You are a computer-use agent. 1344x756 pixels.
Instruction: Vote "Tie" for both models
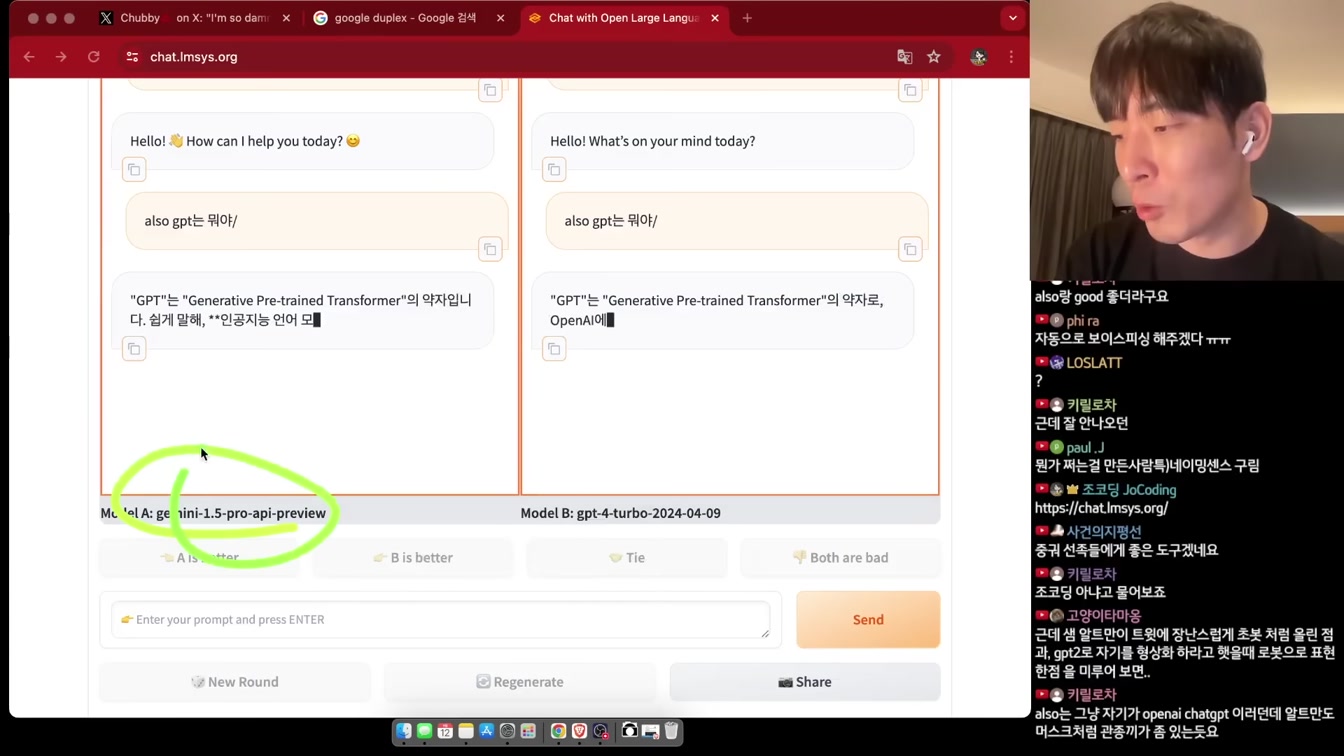[x=627, y=558]
